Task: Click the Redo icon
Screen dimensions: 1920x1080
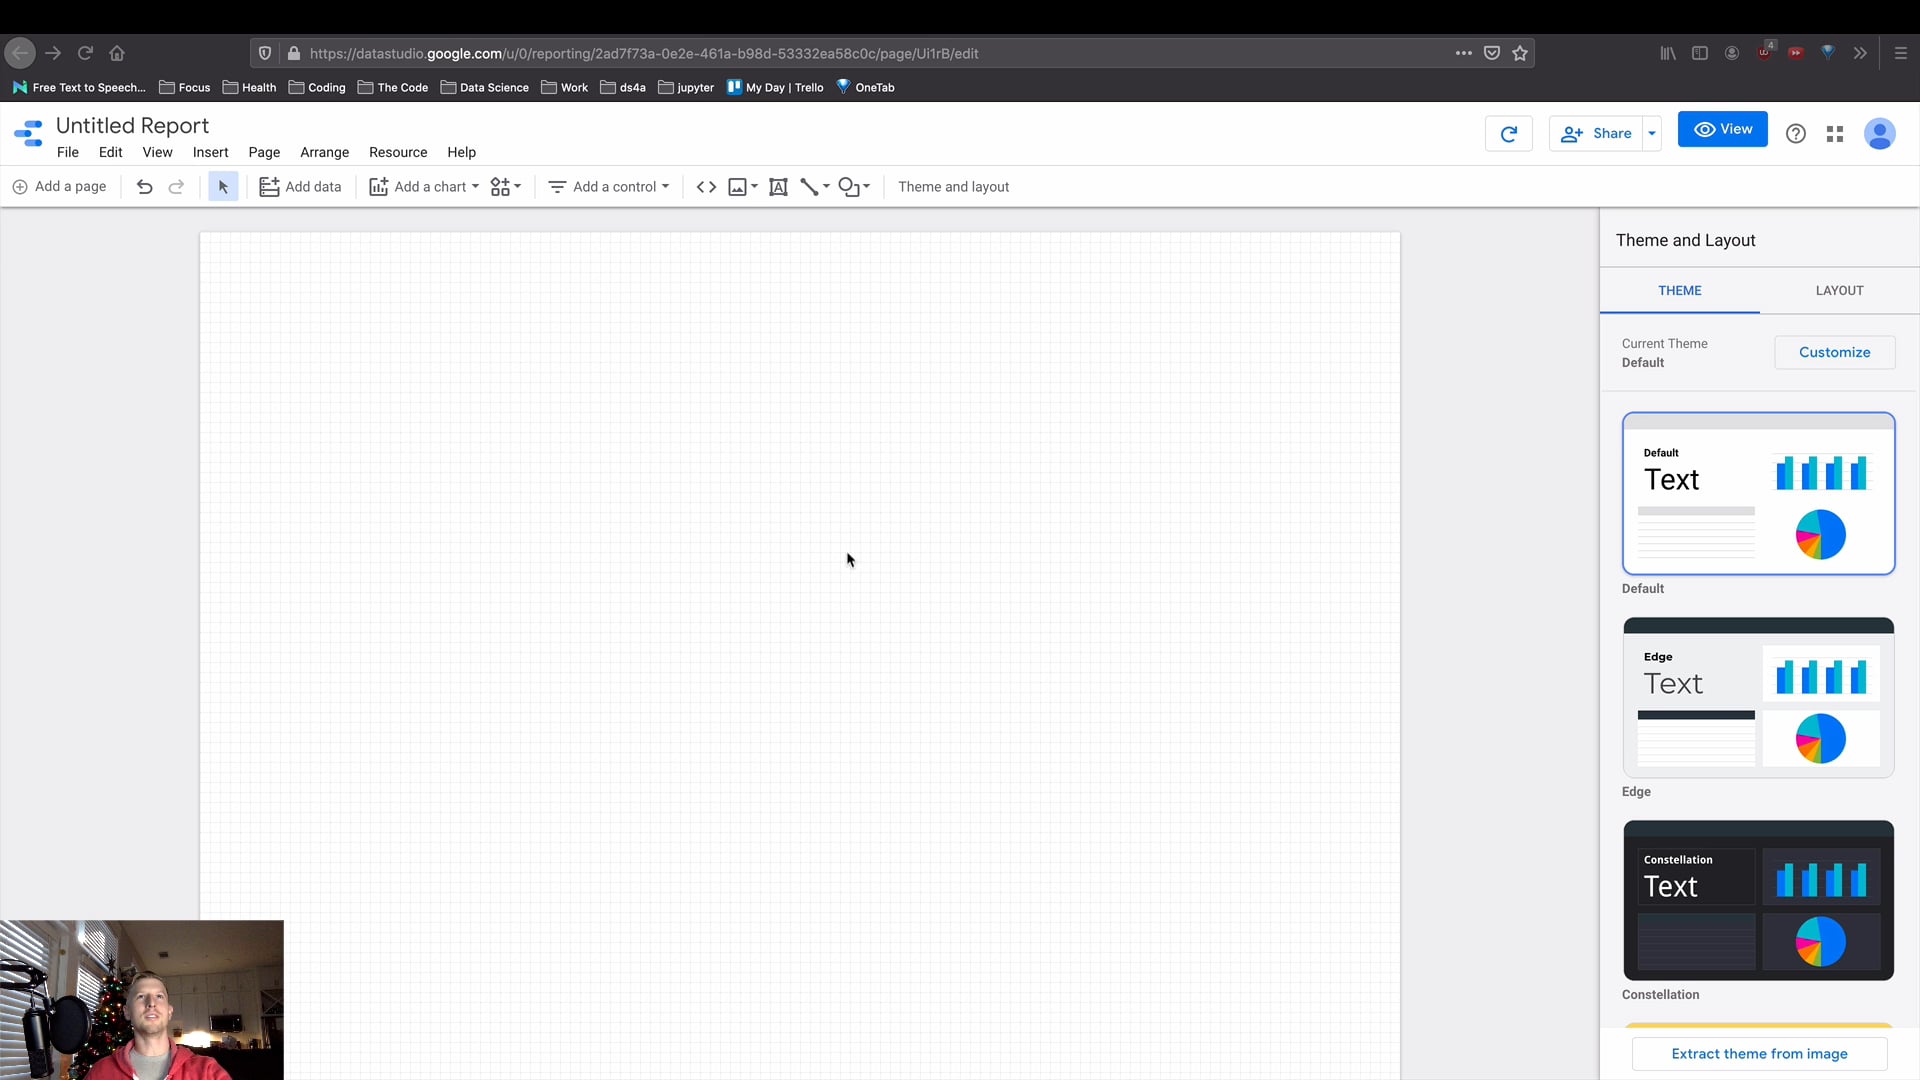Action: (x=175, y=186)
